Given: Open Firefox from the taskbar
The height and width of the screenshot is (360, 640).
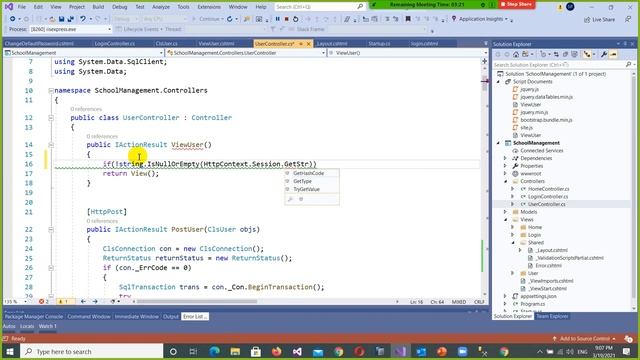Looking at the screenshot, I should coord(277,351).
